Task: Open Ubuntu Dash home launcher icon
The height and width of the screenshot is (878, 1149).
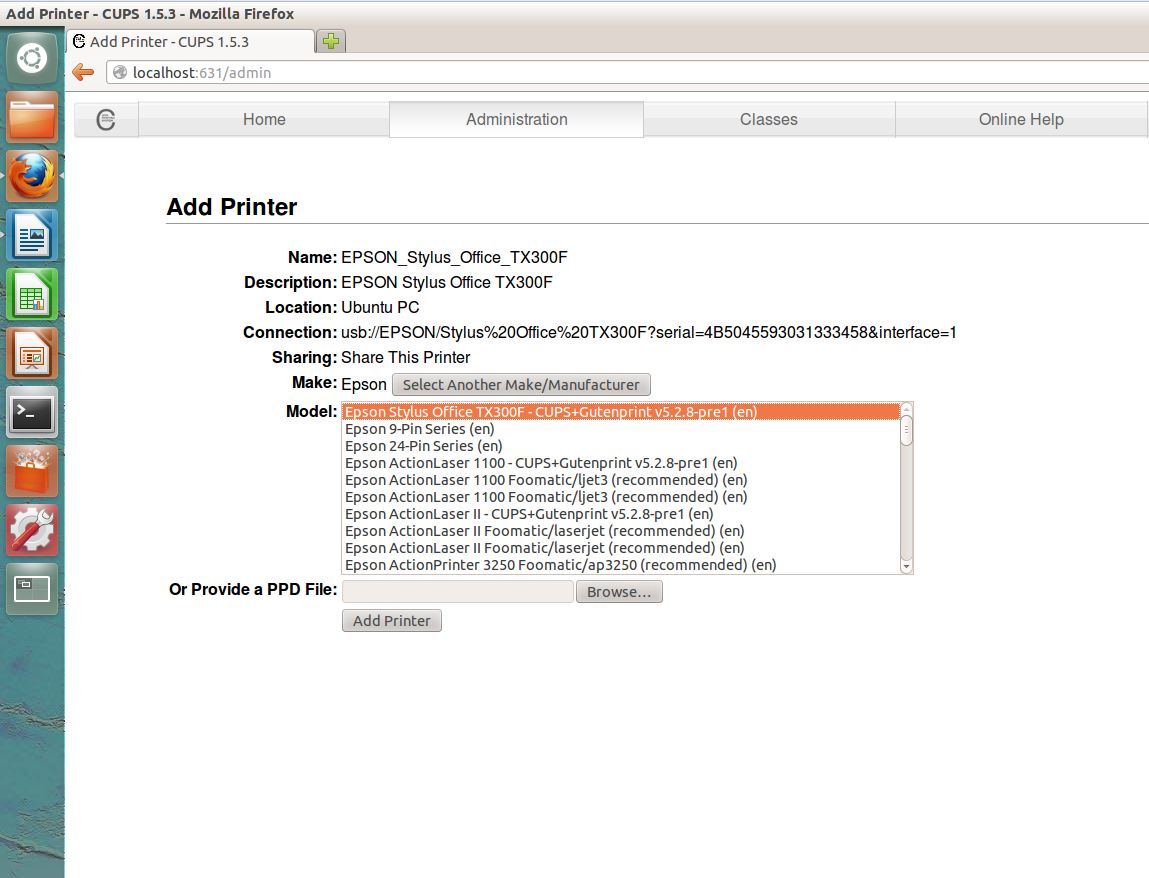Action: [x=32, y=58]
